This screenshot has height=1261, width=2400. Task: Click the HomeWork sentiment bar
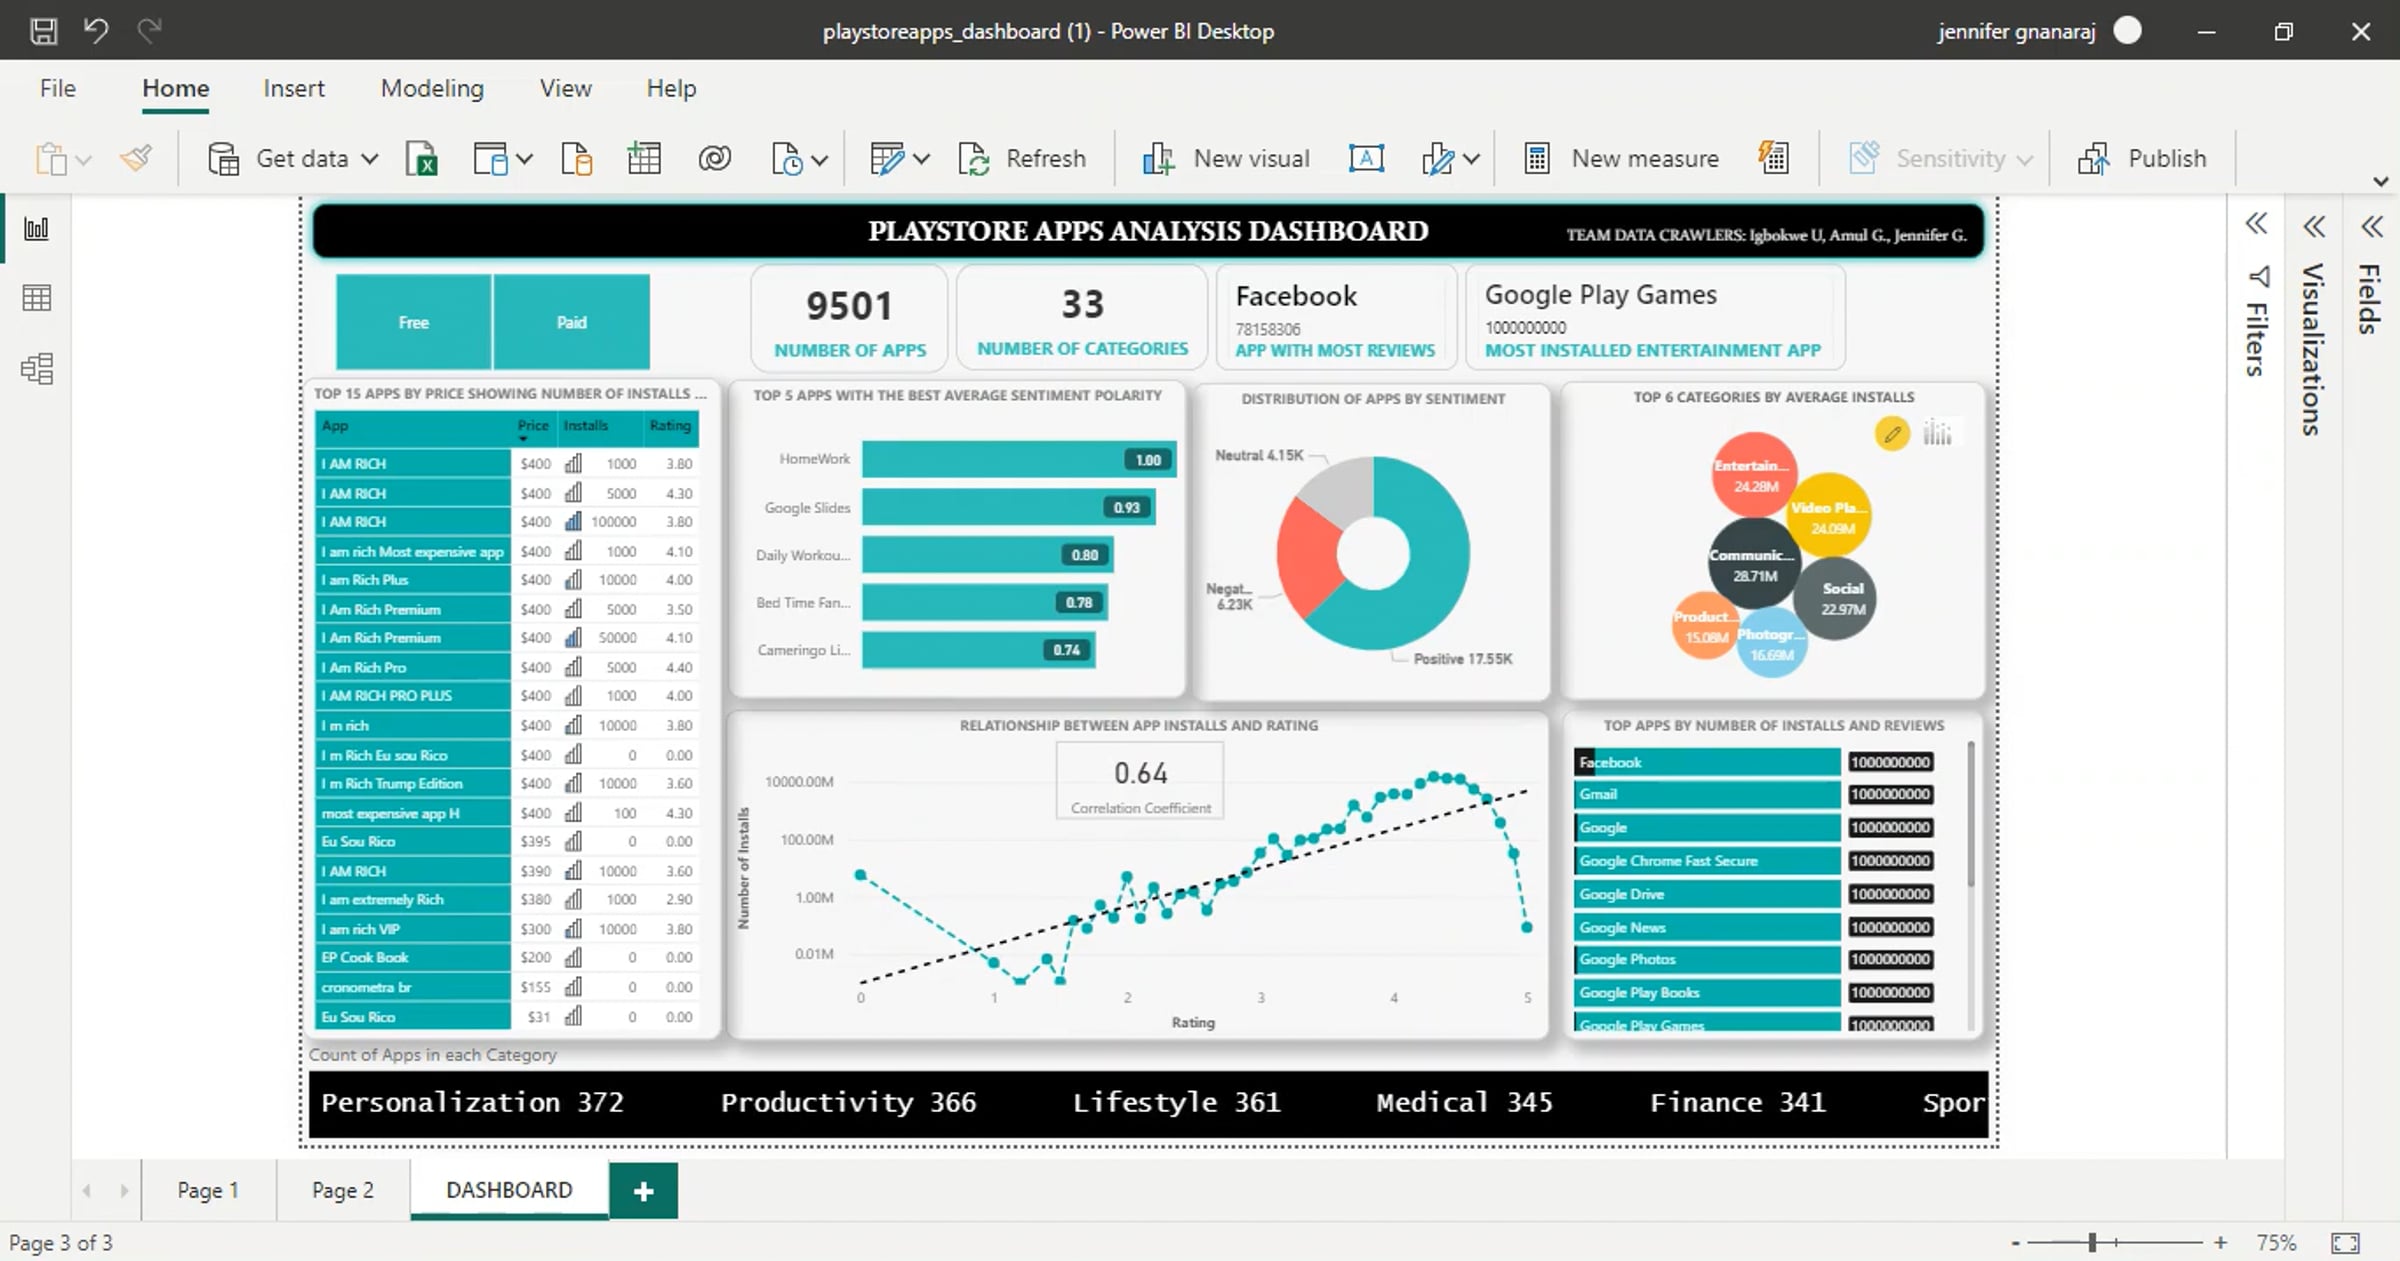pyautogui.click(x=1019, y=459)
